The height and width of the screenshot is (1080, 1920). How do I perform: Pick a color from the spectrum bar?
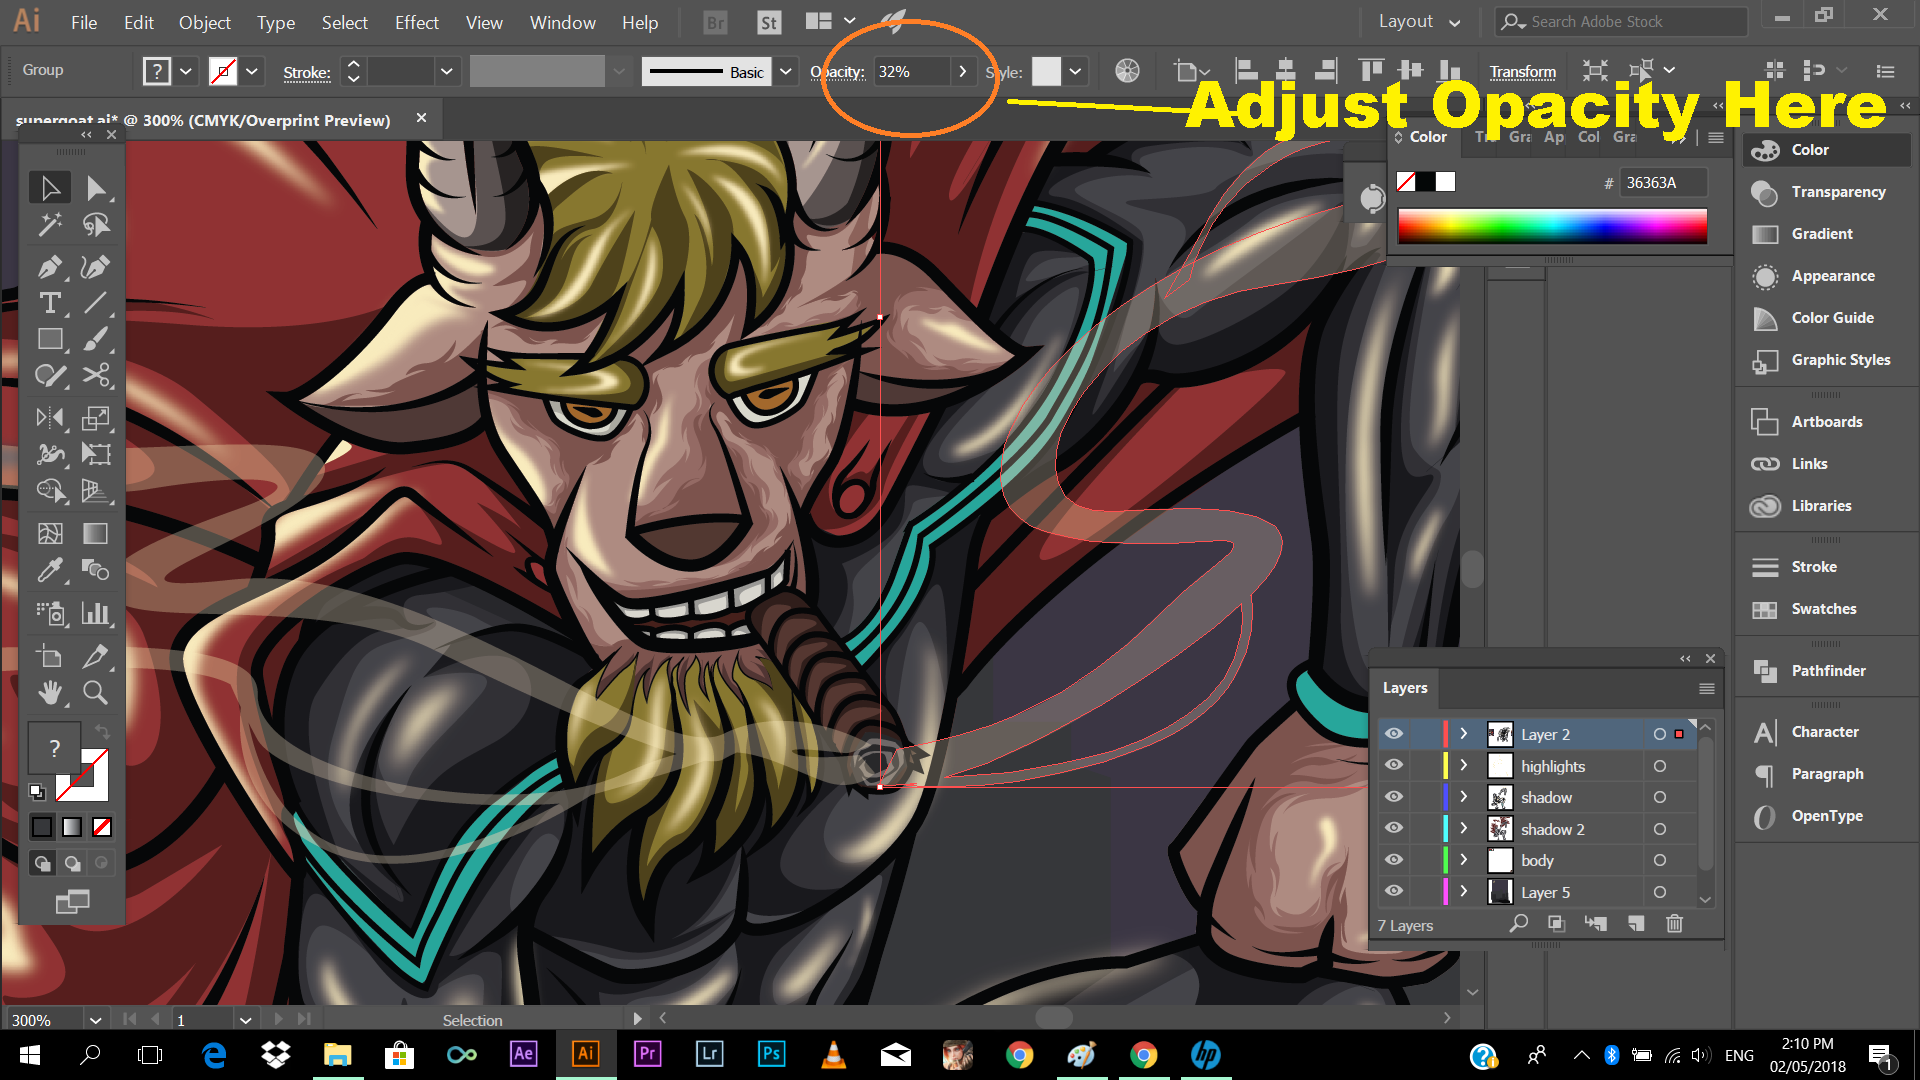(x=1552, y=226)
